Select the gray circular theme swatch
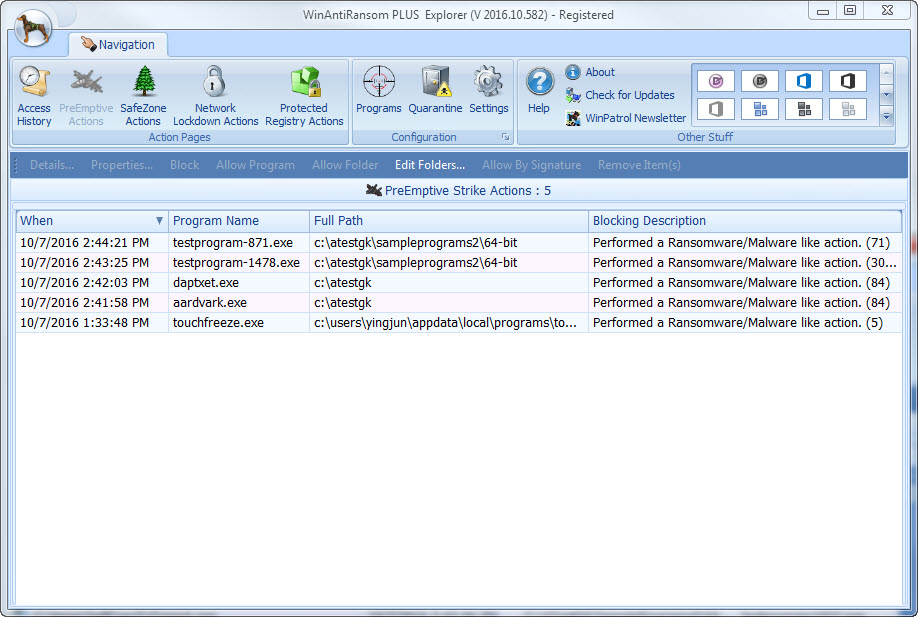This screenshot has width=918, height=617. (x=760, y=81)
